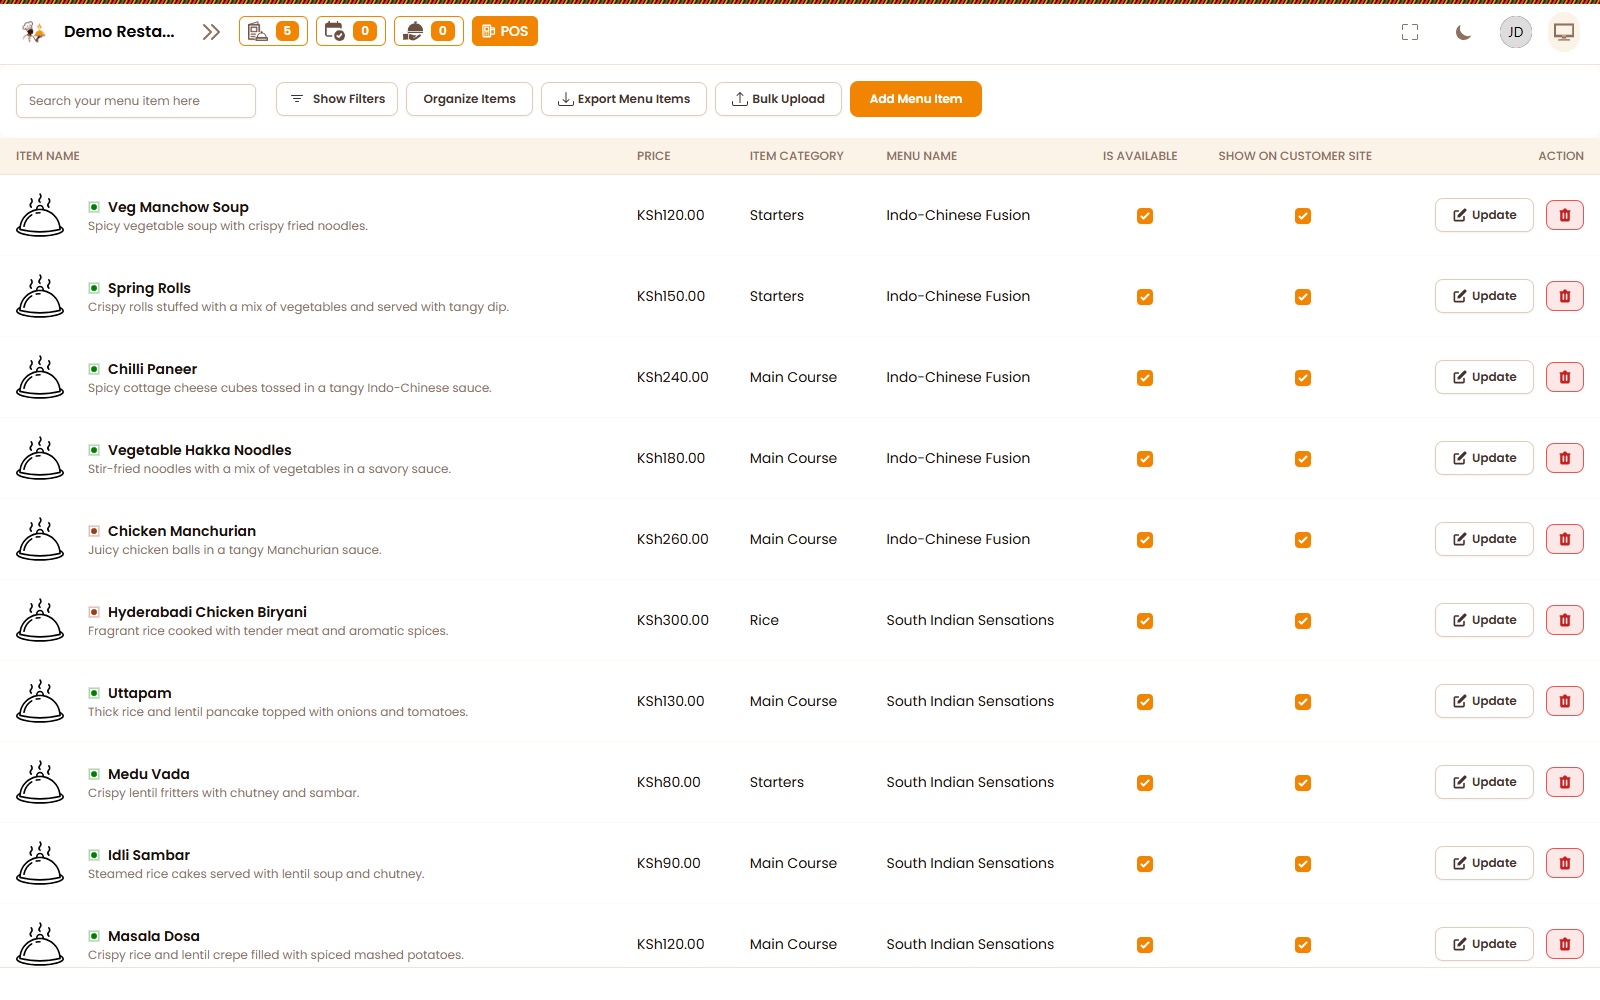Open reservations calendar icon showing 0
Screen dimensions: 1600x1000
[x=351, y=31]
